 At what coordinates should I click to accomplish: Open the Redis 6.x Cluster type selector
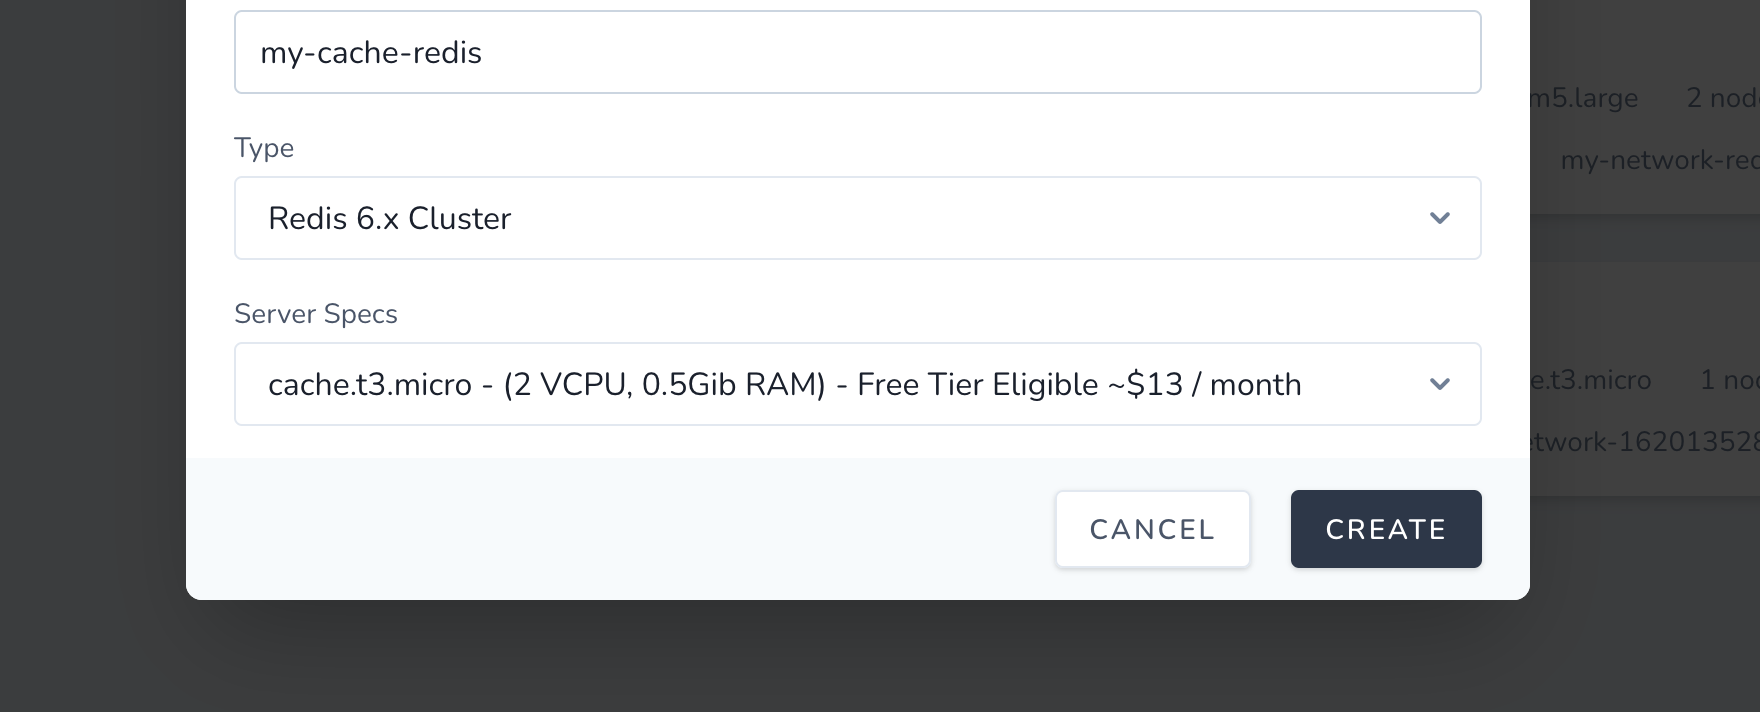click(858, 218)
